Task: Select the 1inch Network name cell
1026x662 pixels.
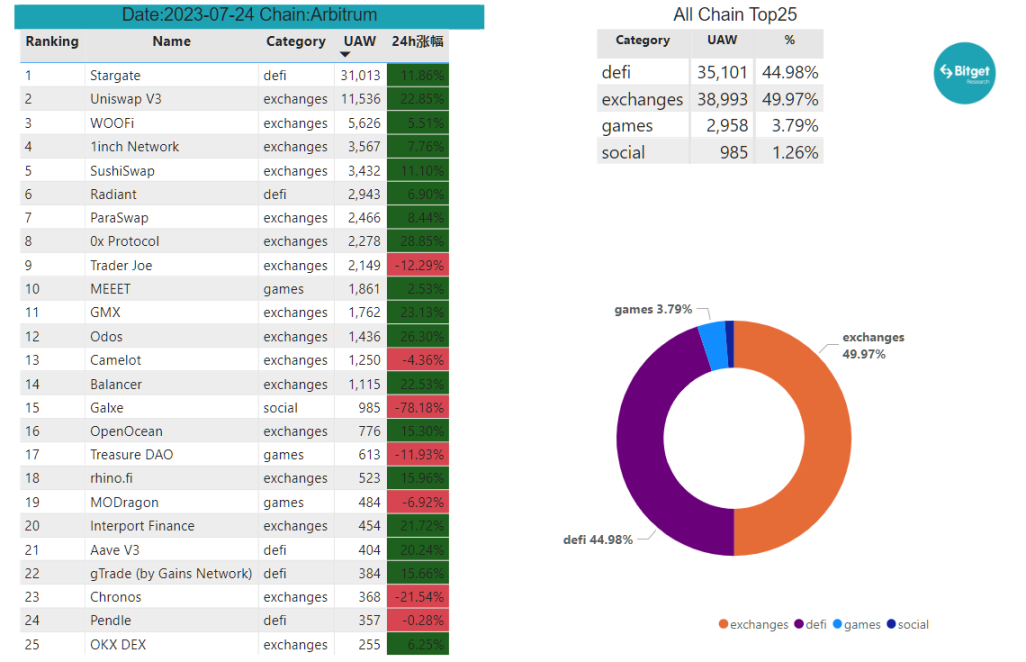Action: point(134,147)
